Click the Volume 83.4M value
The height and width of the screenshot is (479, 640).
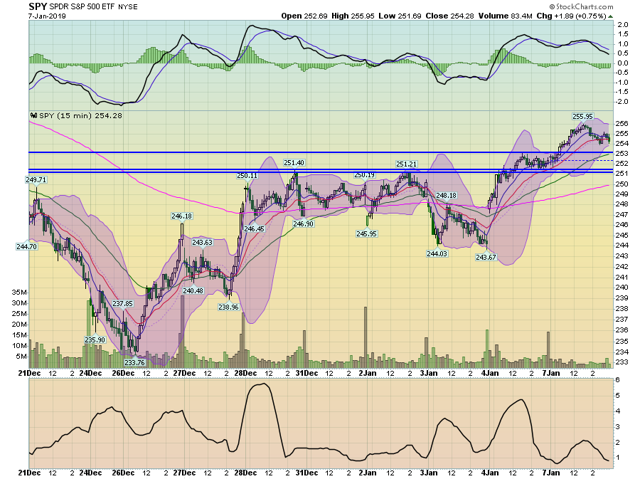point(505,16)
